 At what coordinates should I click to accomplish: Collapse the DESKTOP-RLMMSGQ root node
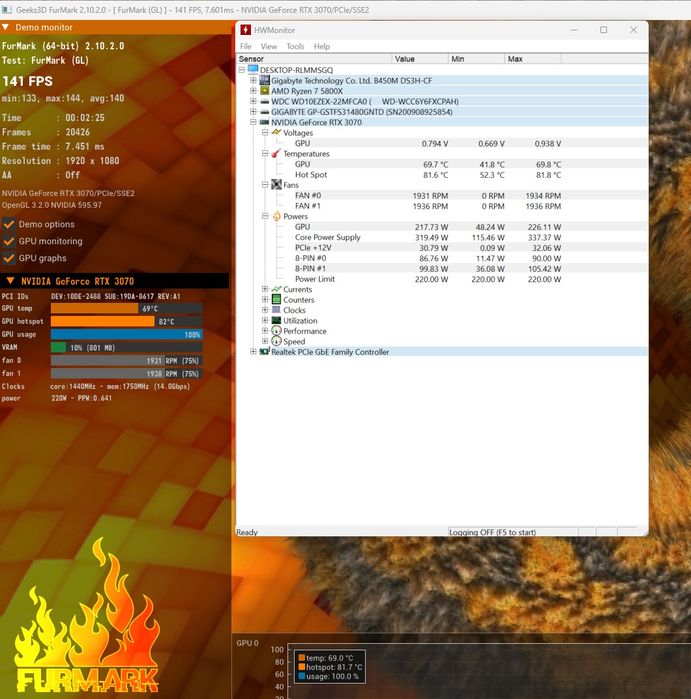pos(242,70)
